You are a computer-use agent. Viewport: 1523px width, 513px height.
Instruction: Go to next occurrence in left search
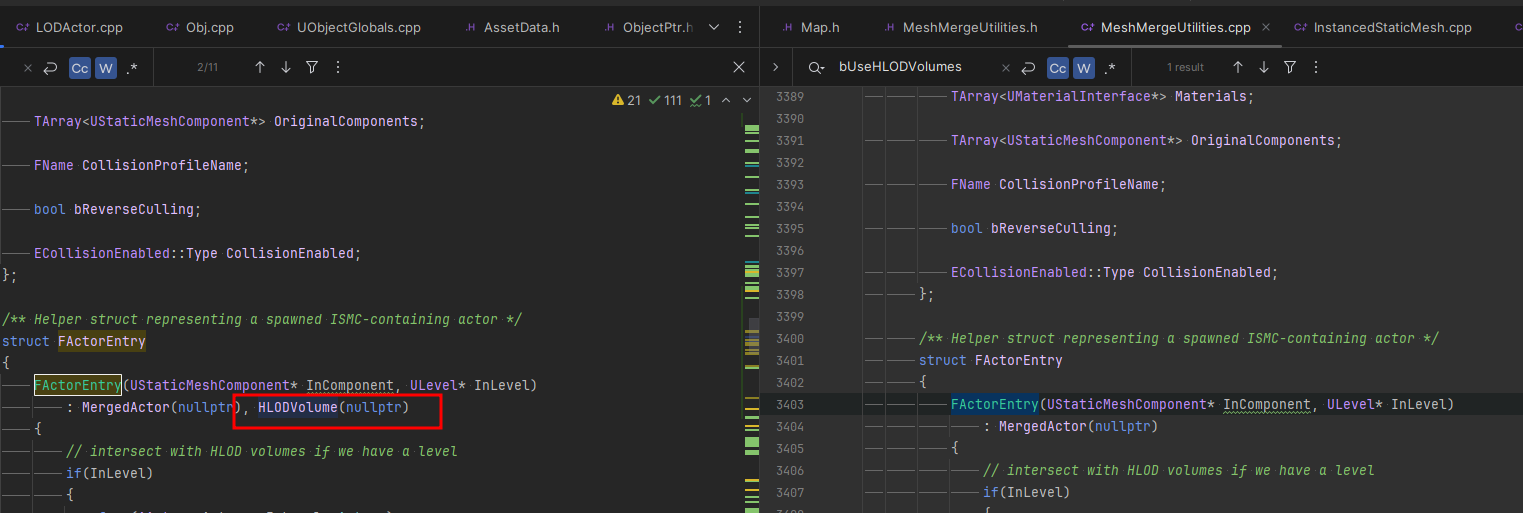[x=286, y=67]
